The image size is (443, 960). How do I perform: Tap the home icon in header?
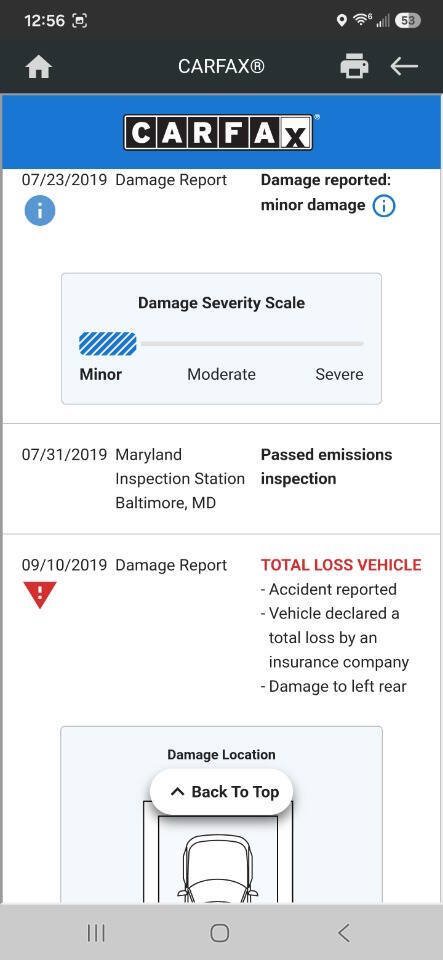pos(39,67)
